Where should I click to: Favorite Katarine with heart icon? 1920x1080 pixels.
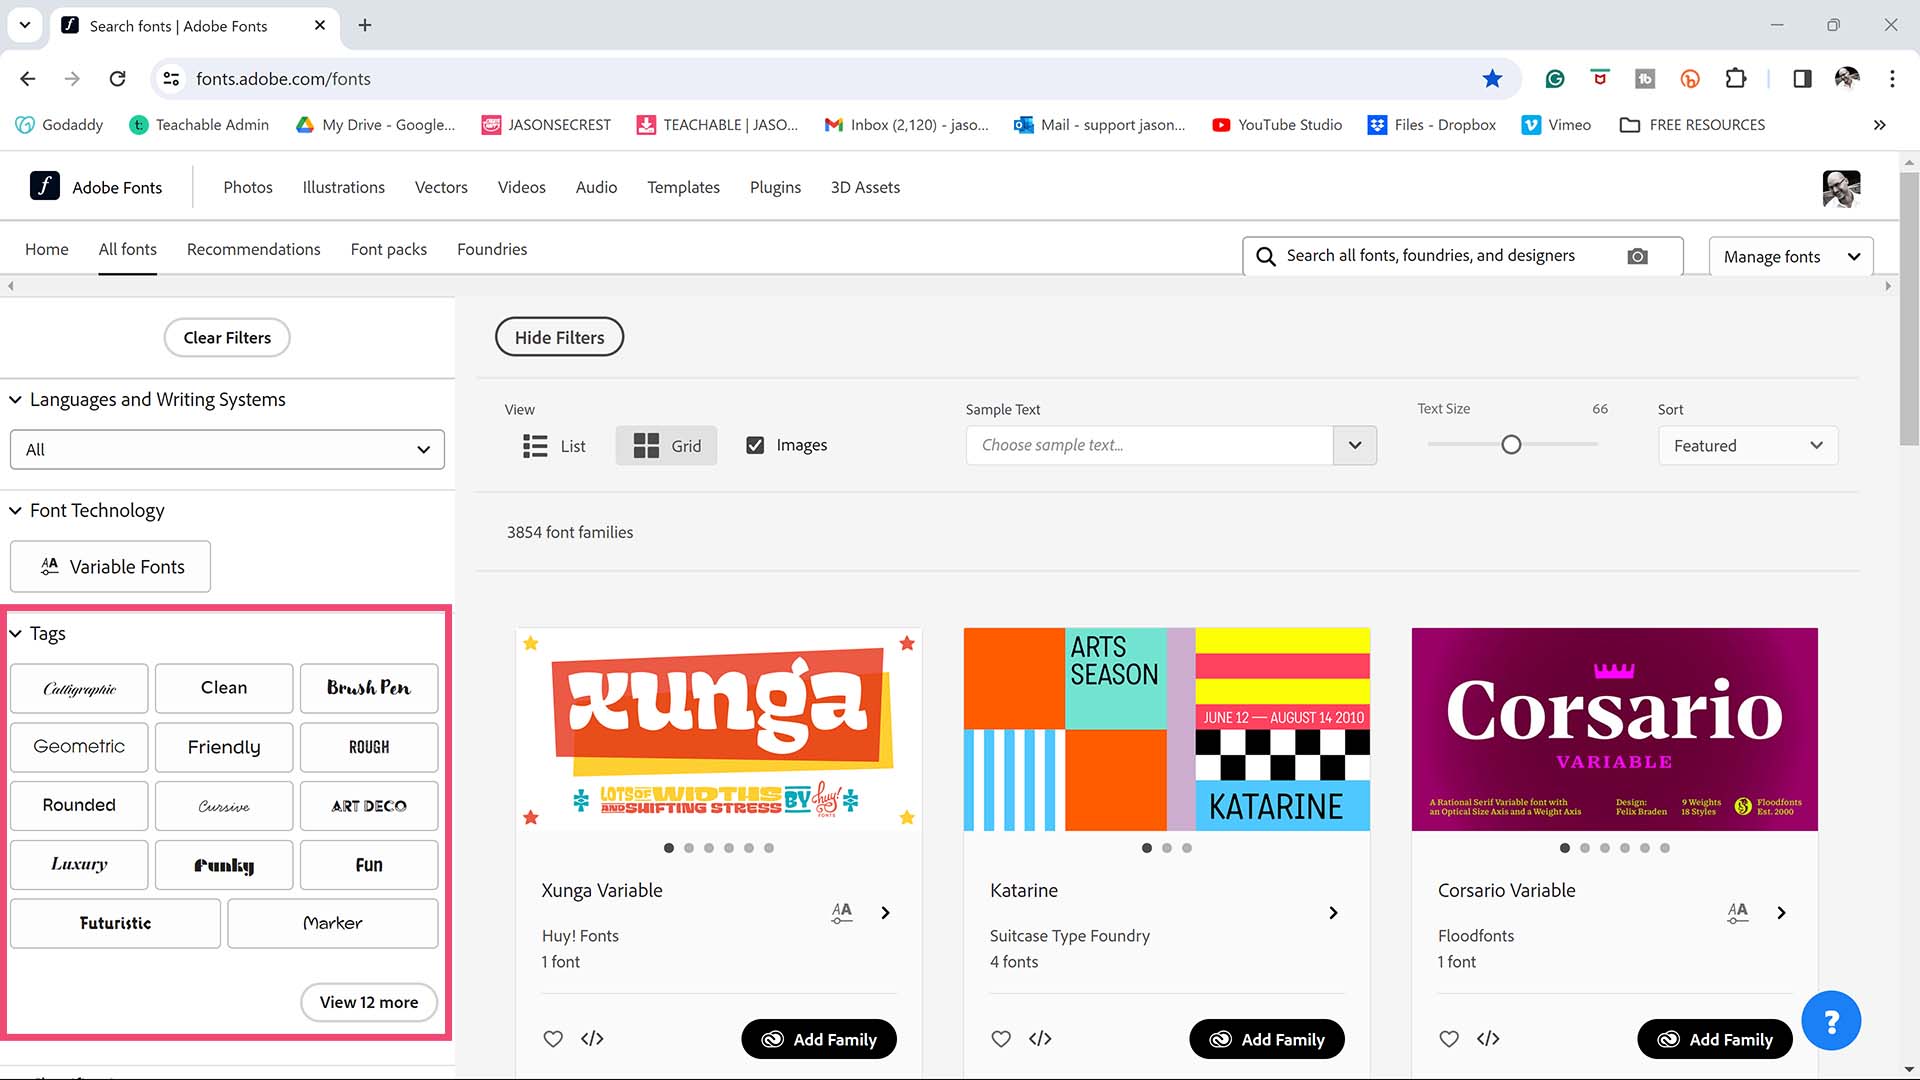(1001, 1039)
